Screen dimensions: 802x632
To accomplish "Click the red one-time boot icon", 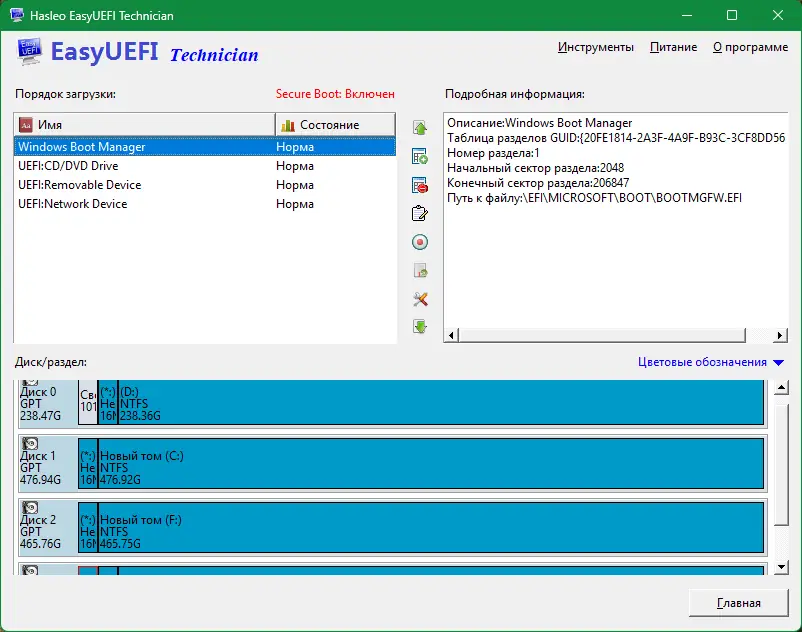I will (420, 242).
